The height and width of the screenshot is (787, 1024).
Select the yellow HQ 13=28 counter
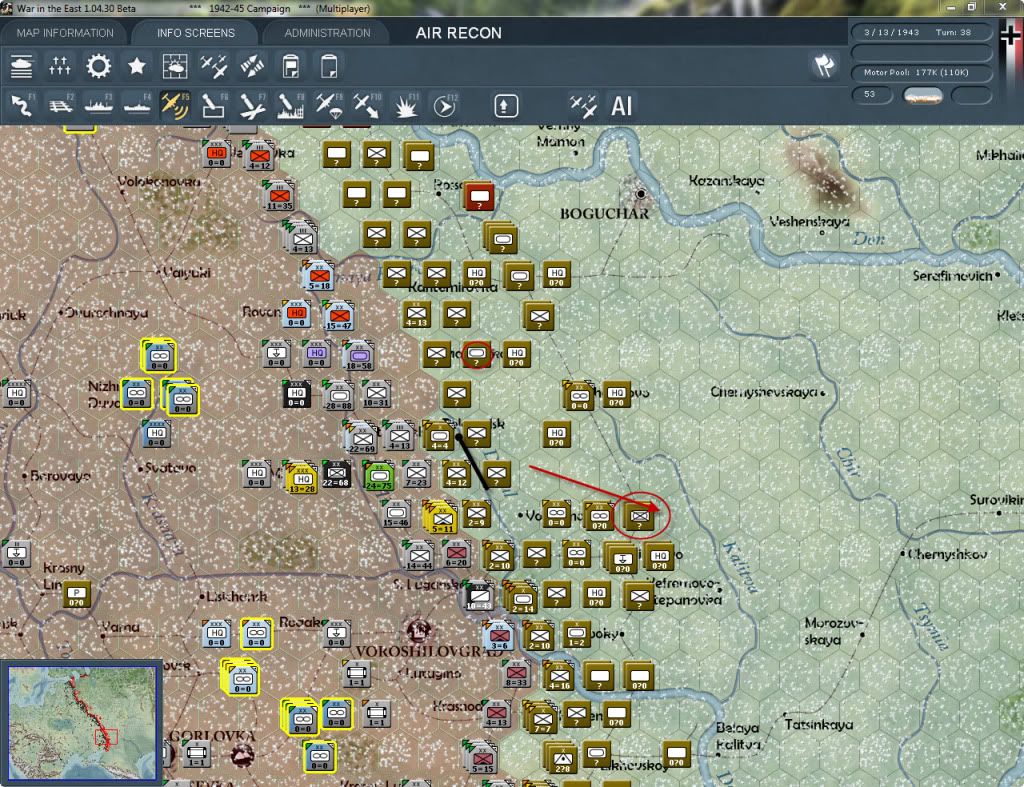(x=302, y=479)
